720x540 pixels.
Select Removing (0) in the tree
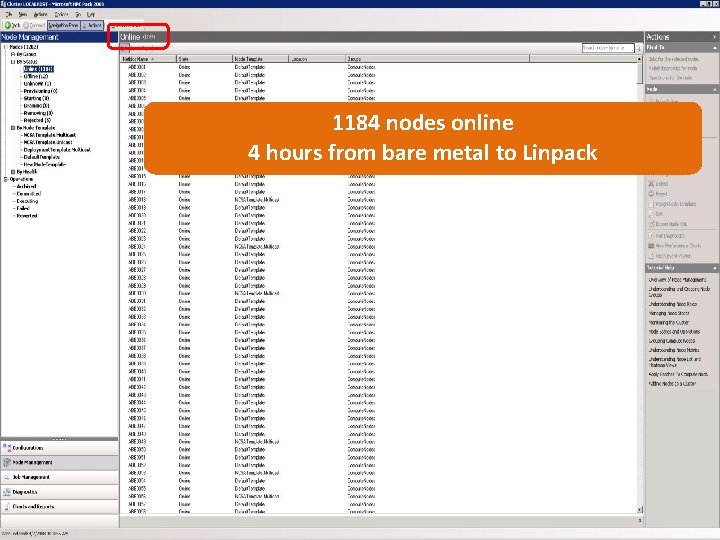(x=38, y=113)
